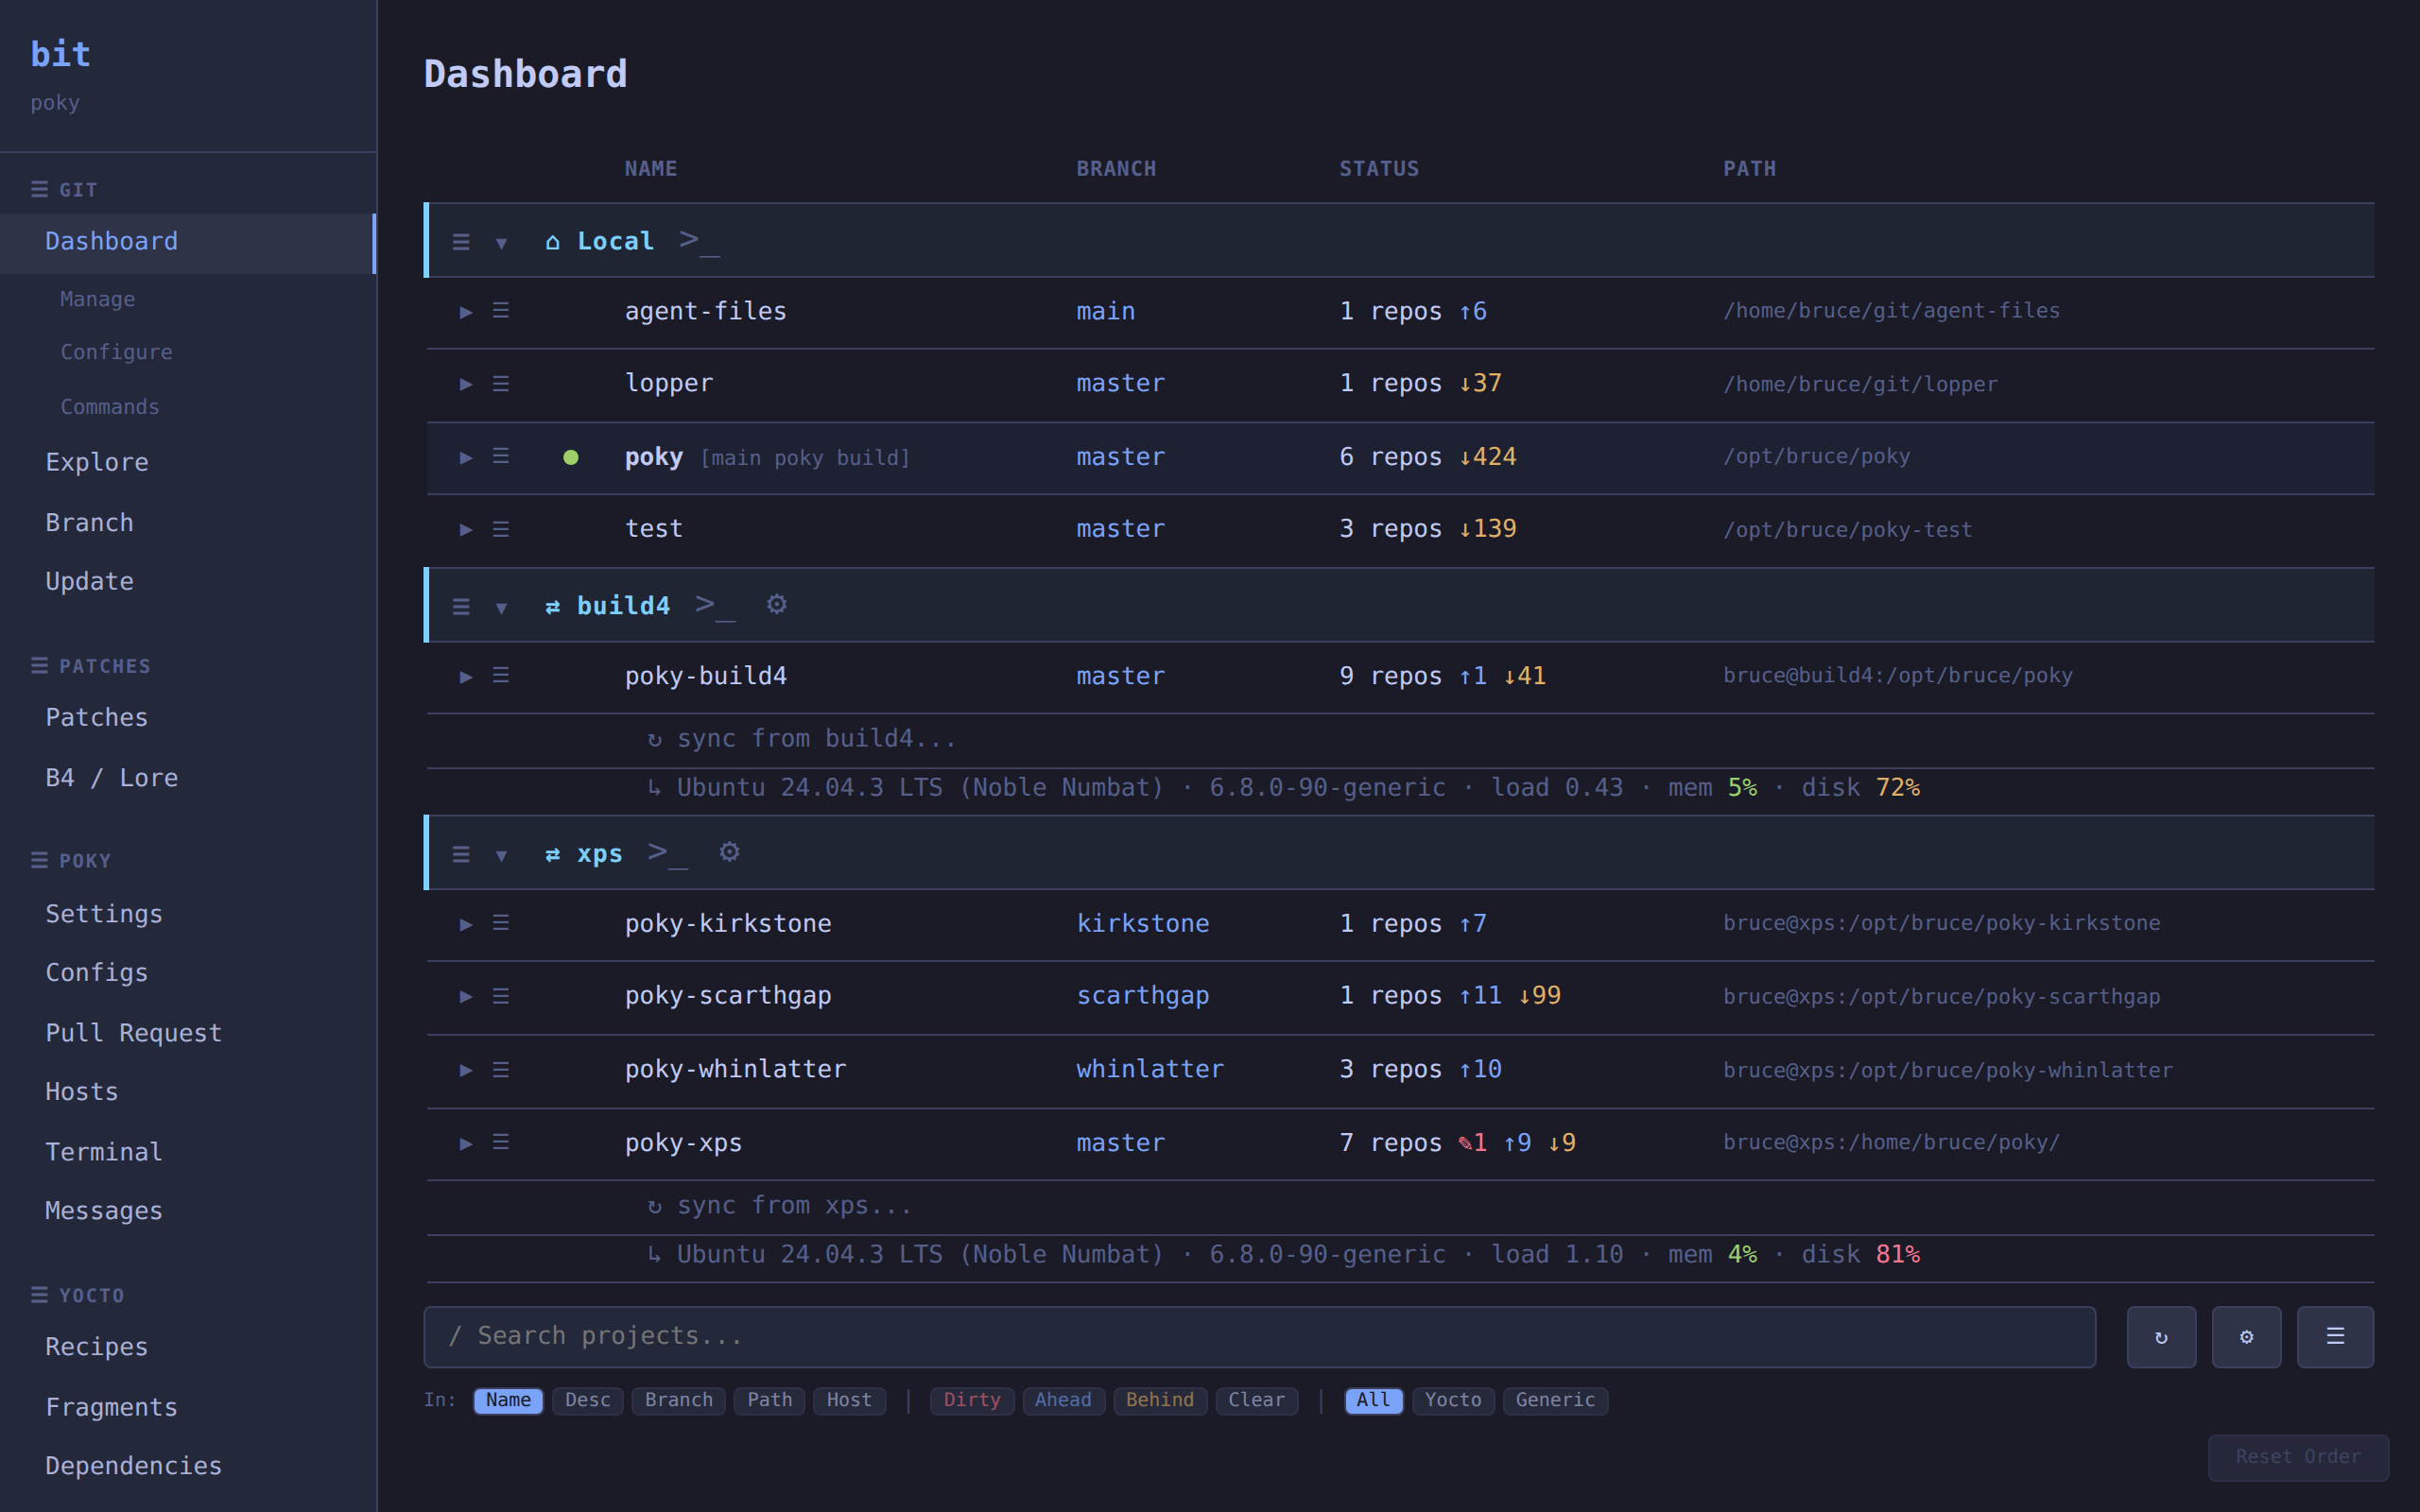
Task: Collapse the POKY sidebar section header
Action: (71, 861)
